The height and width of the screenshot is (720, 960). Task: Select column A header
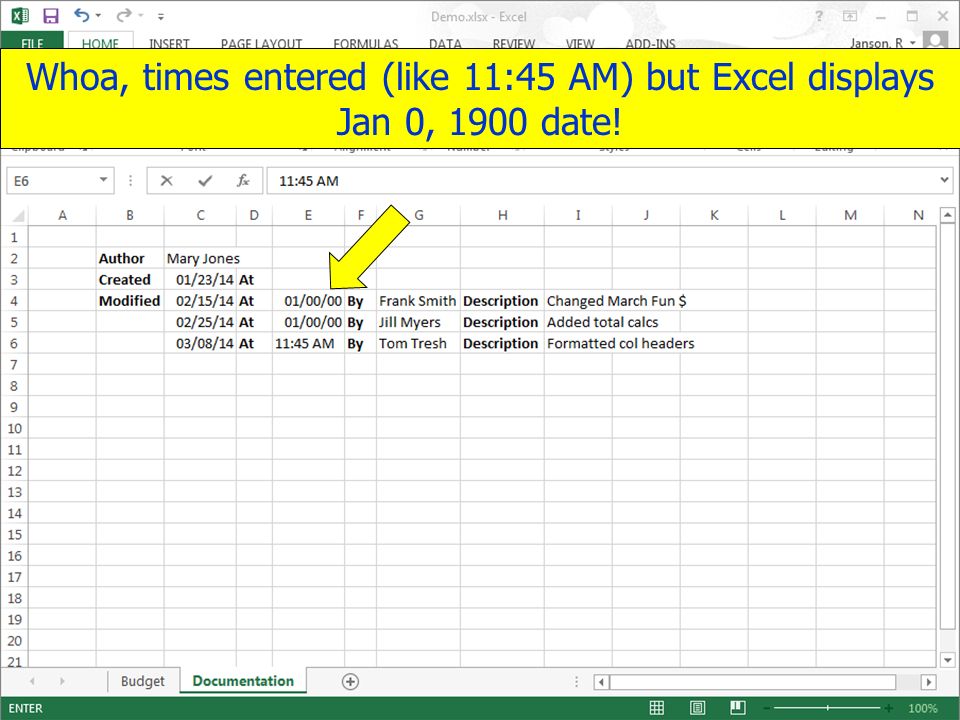[62, 216]
